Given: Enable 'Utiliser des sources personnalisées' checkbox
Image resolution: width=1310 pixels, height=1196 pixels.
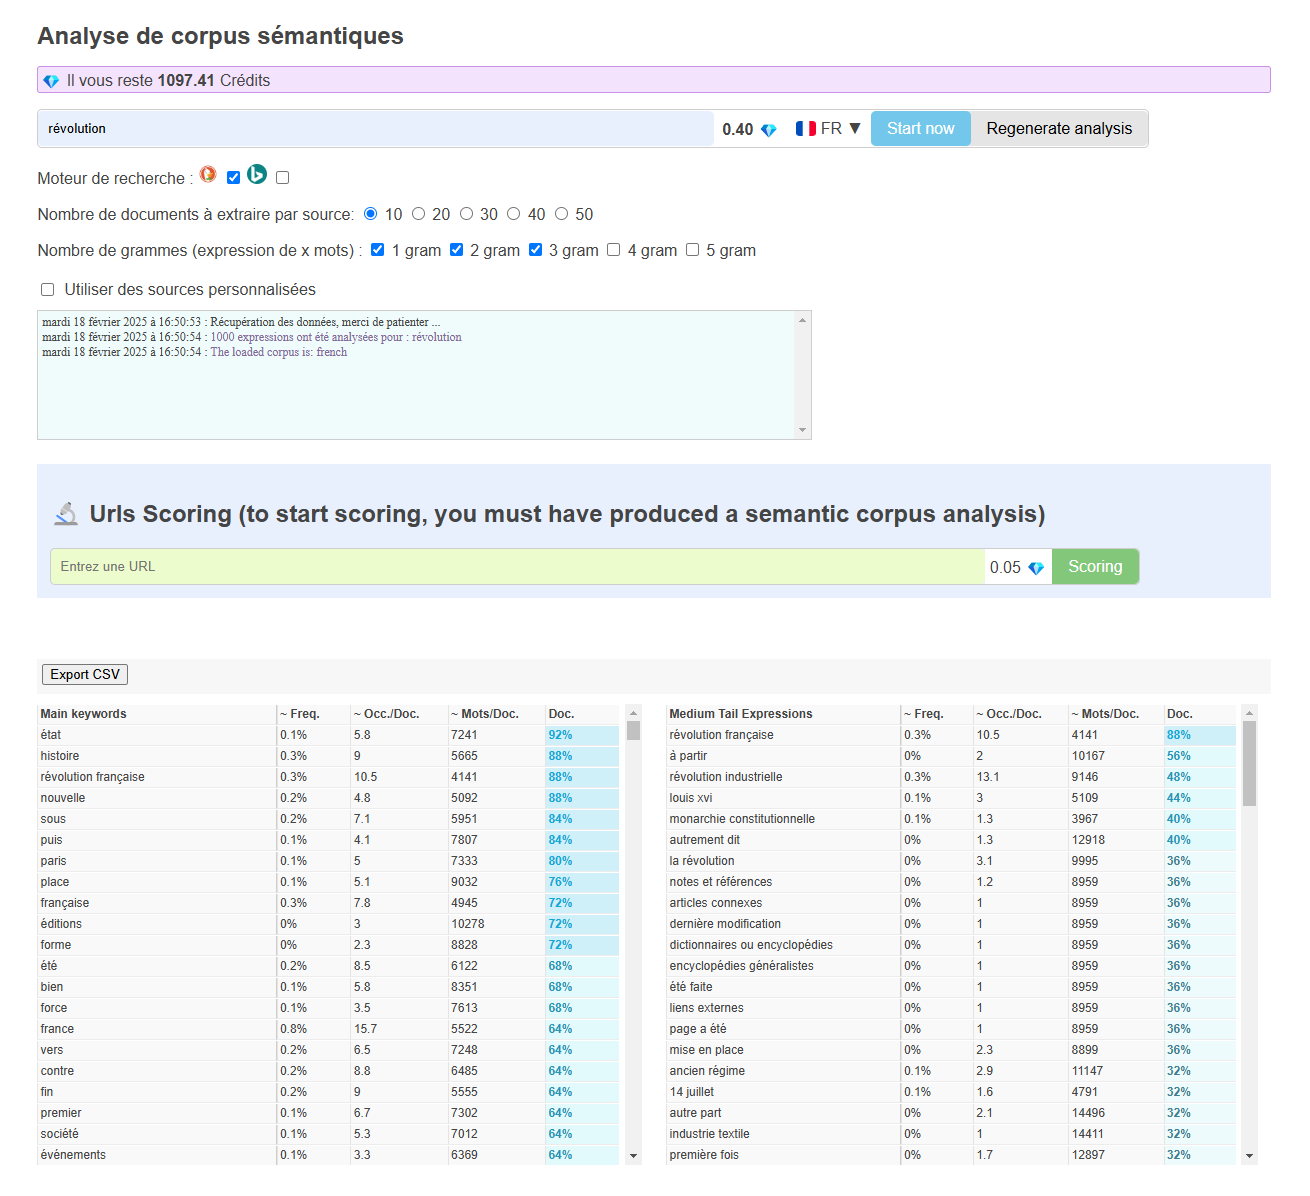Looking at the screenshot, I should 47,290.
